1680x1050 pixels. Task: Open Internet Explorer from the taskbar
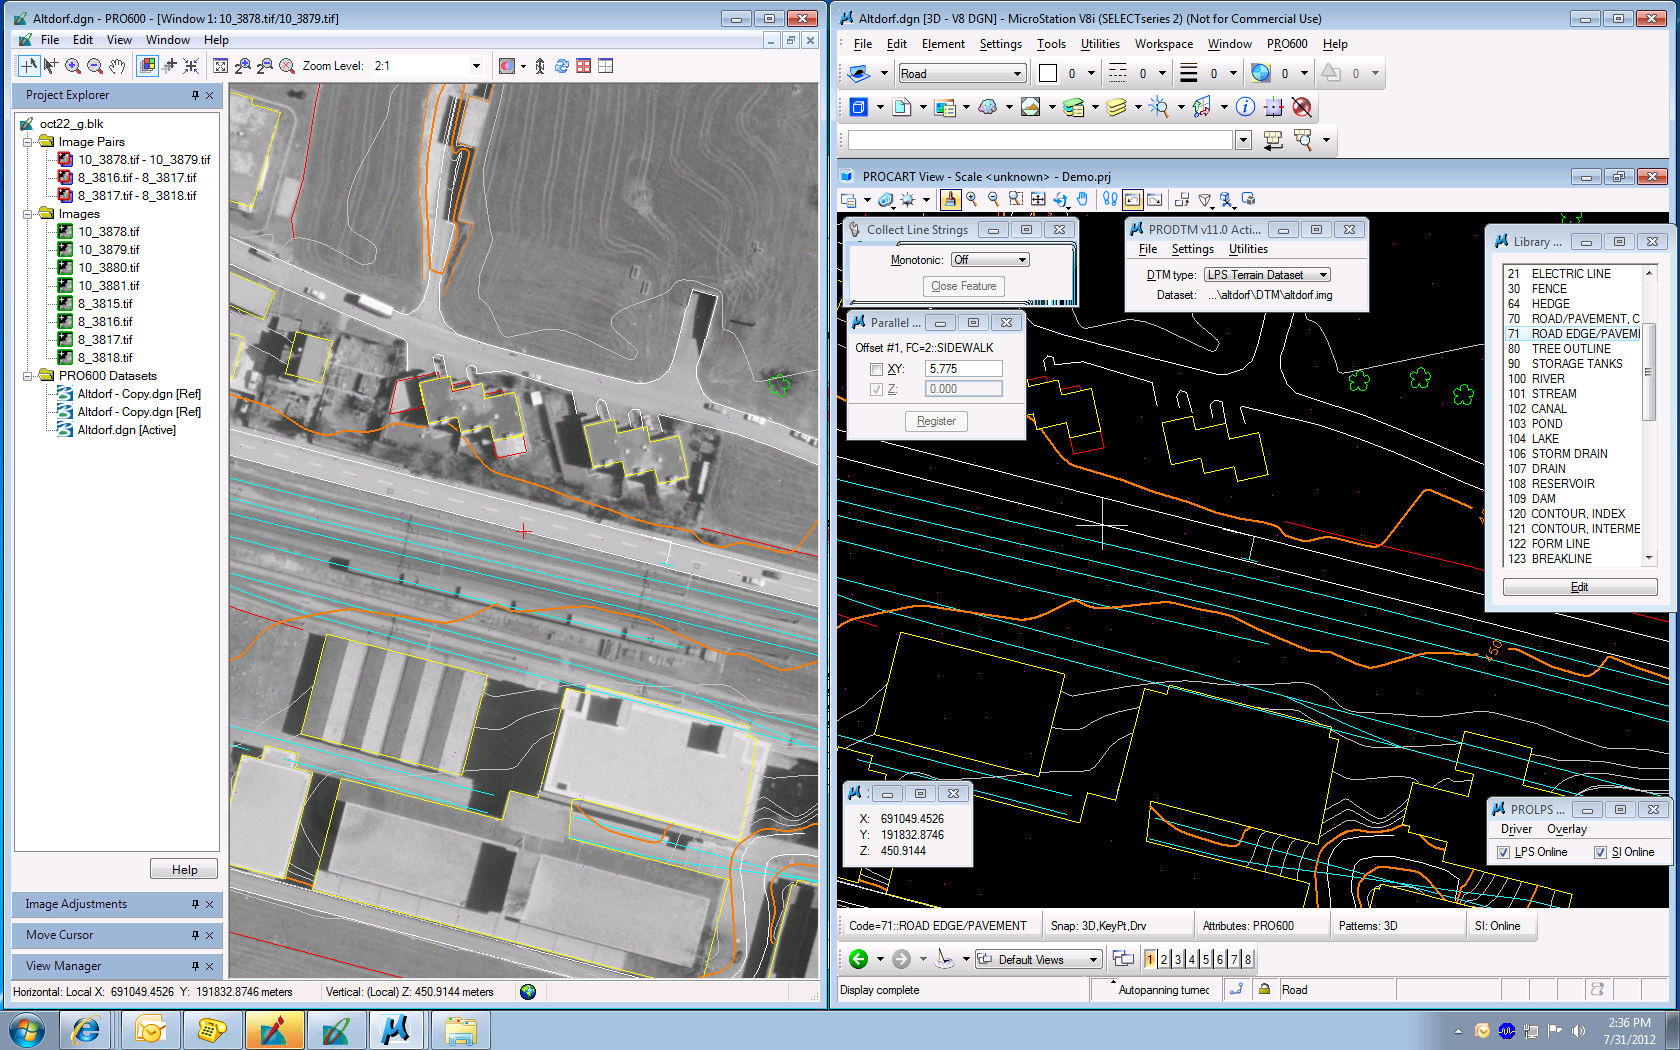[x=87, y=1030]
